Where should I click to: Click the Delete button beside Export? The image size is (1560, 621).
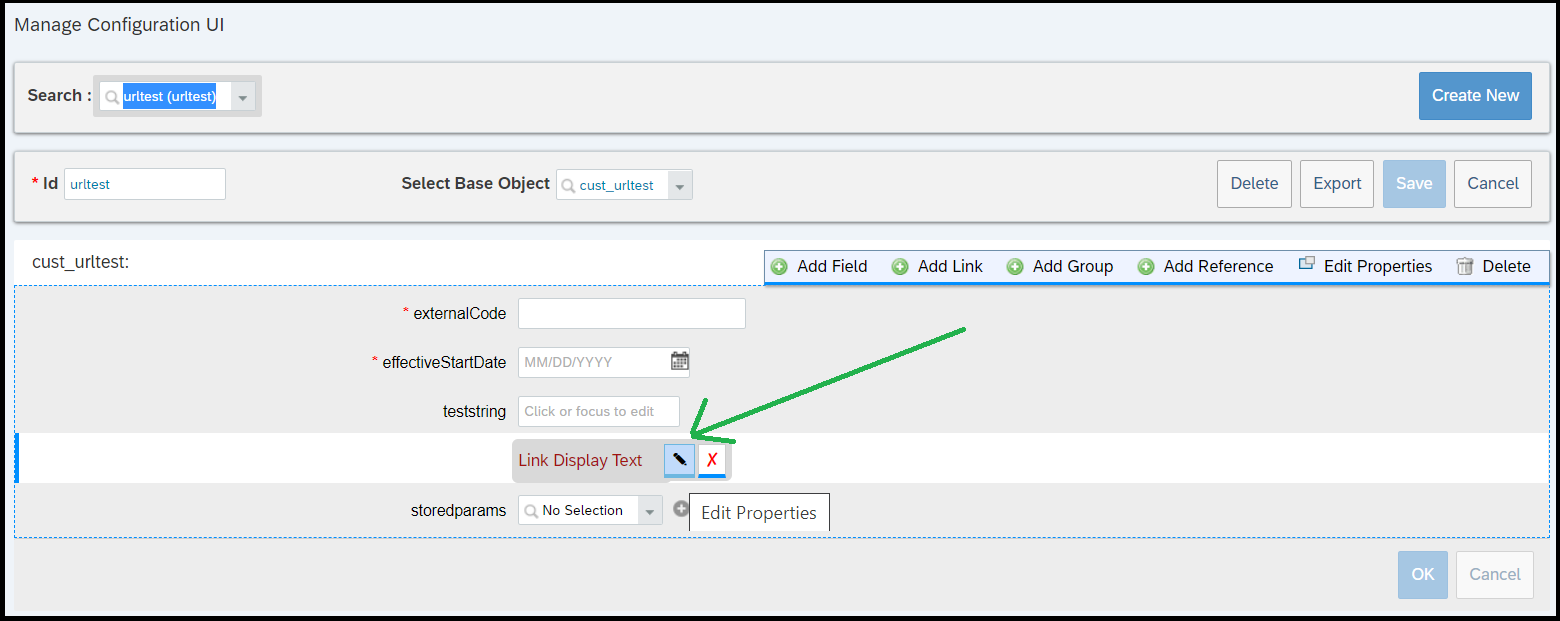1254,184
